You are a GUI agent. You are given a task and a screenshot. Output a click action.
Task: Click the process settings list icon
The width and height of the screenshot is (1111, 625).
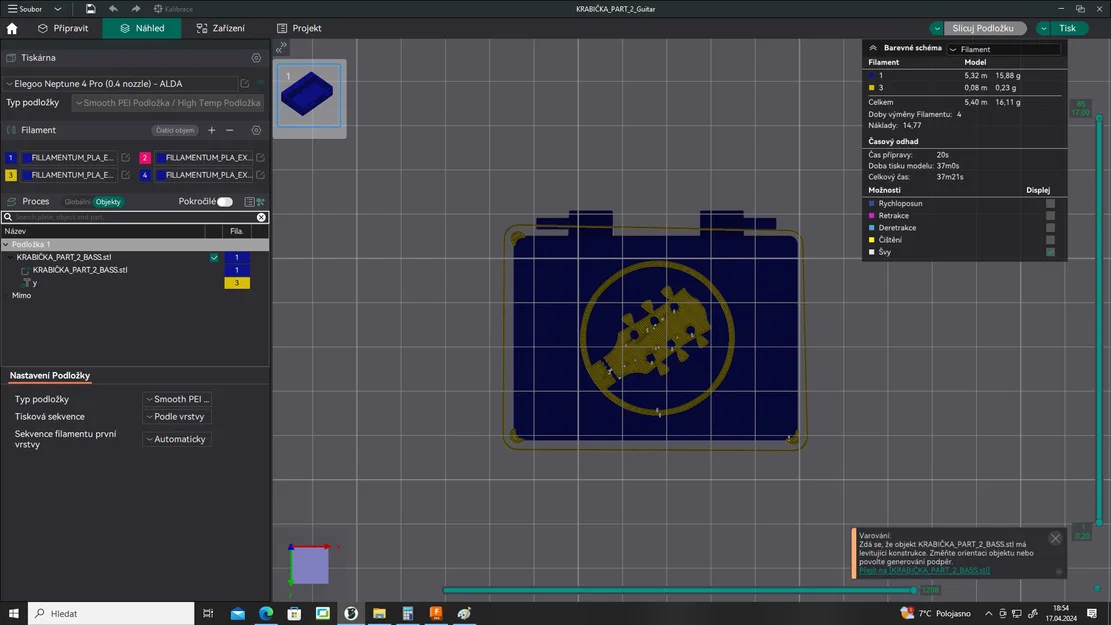249,202
